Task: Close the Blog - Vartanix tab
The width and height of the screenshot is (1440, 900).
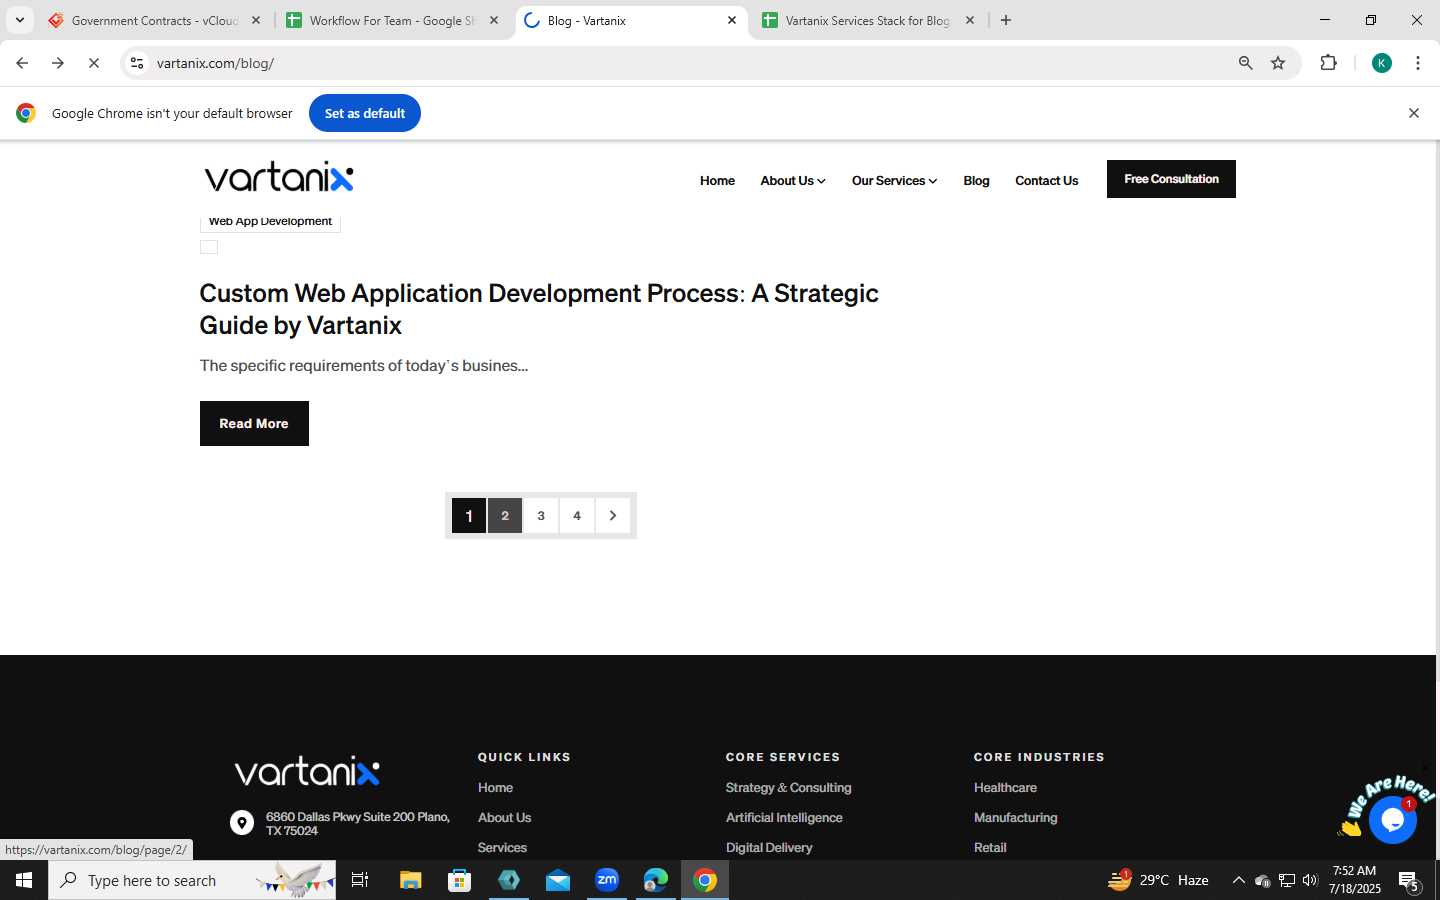Action: click(732, 20)
